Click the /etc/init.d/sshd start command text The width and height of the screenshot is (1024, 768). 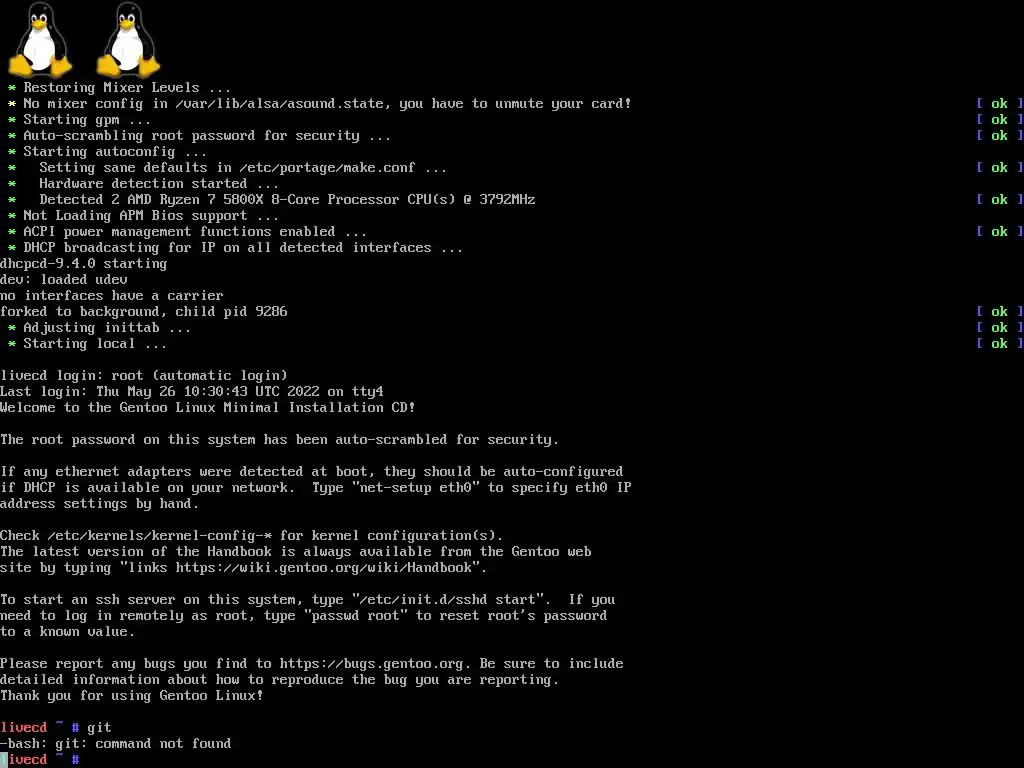click(451, 600)
